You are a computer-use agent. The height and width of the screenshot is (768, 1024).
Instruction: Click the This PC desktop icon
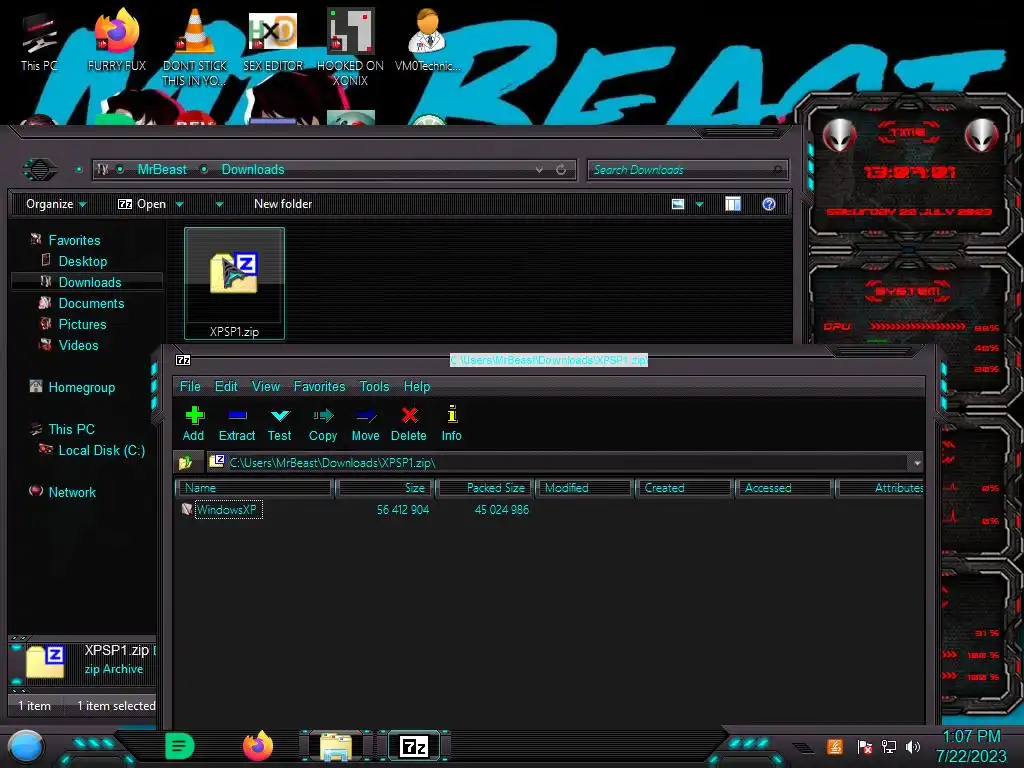pos(39,41)
